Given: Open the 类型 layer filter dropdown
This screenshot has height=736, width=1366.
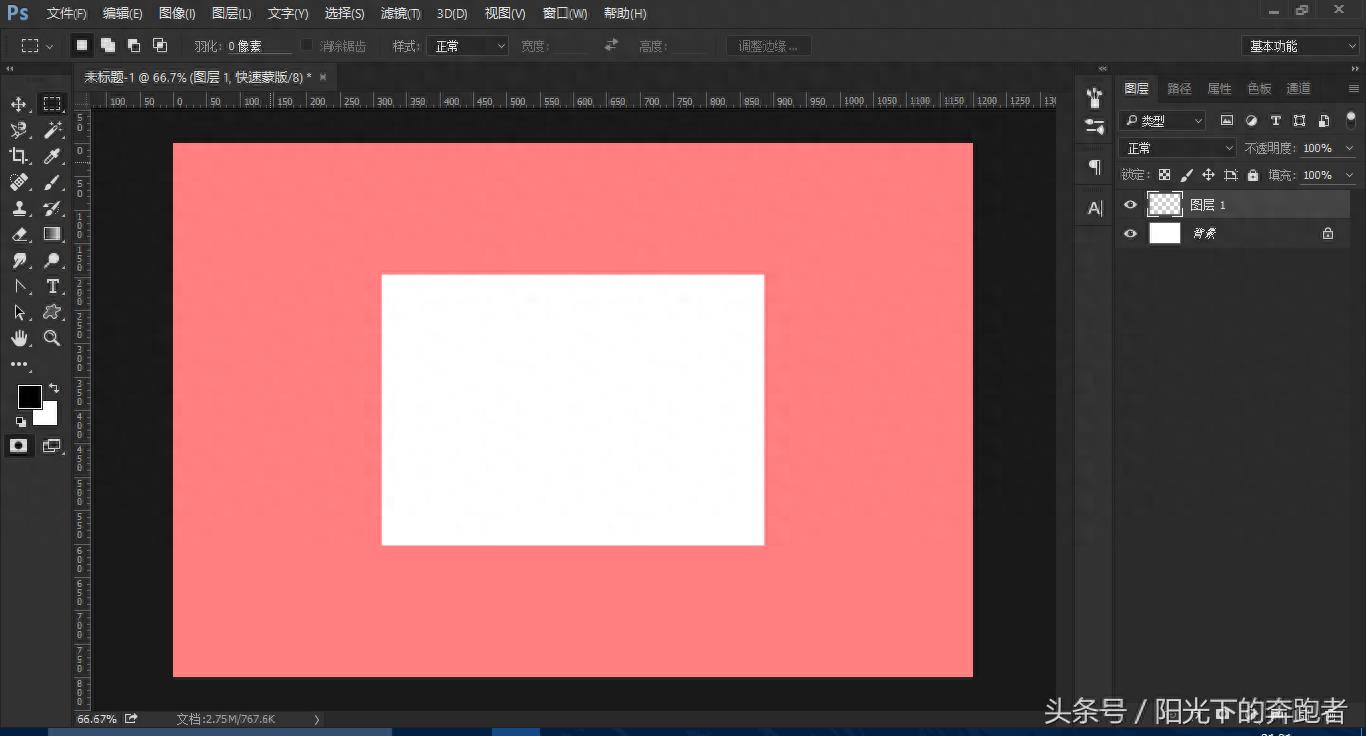Looking at the screenshot, I should pyautogui.click(x=1162, y=120).
